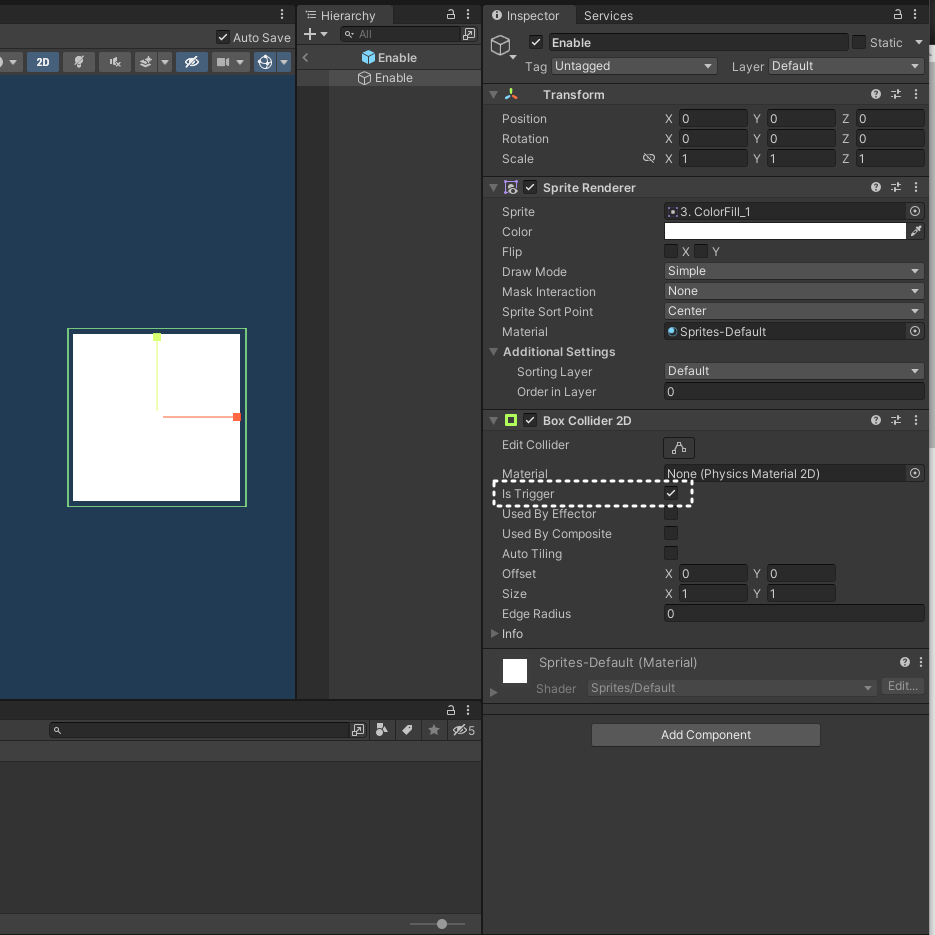Image resolution: width=935 pixels, height=935 pixels.
Task: Lock the Hierarchy panel
Action: [451, 14]
